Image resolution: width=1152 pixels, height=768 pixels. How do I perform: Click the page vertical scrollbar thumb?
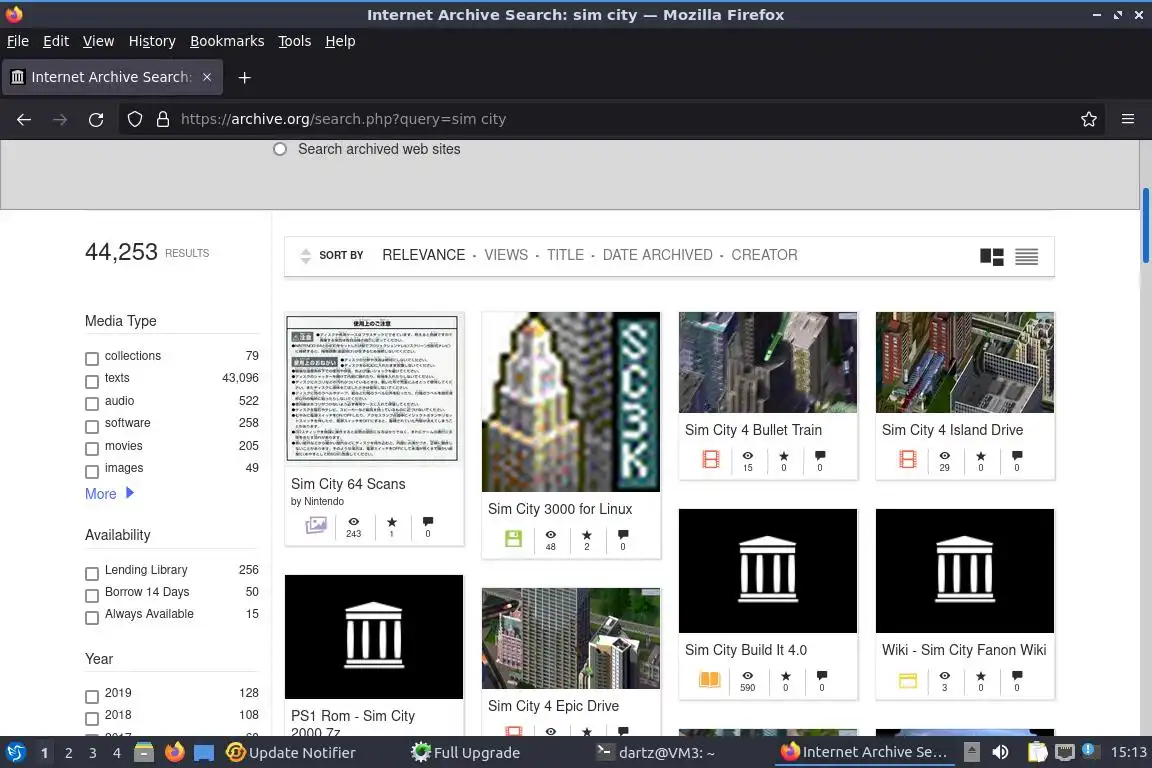tap(1145, 225)
